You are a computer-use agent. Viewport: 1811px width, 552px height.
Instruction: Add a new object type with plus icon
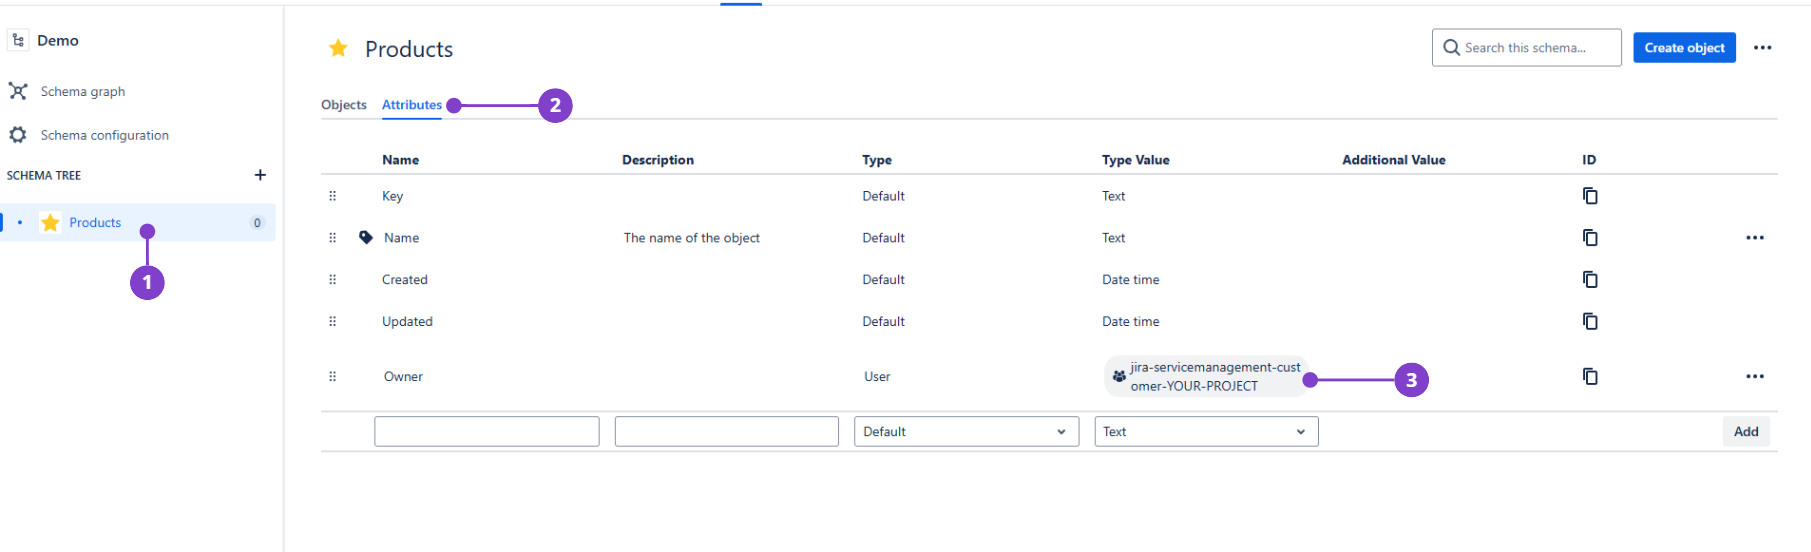260,175
